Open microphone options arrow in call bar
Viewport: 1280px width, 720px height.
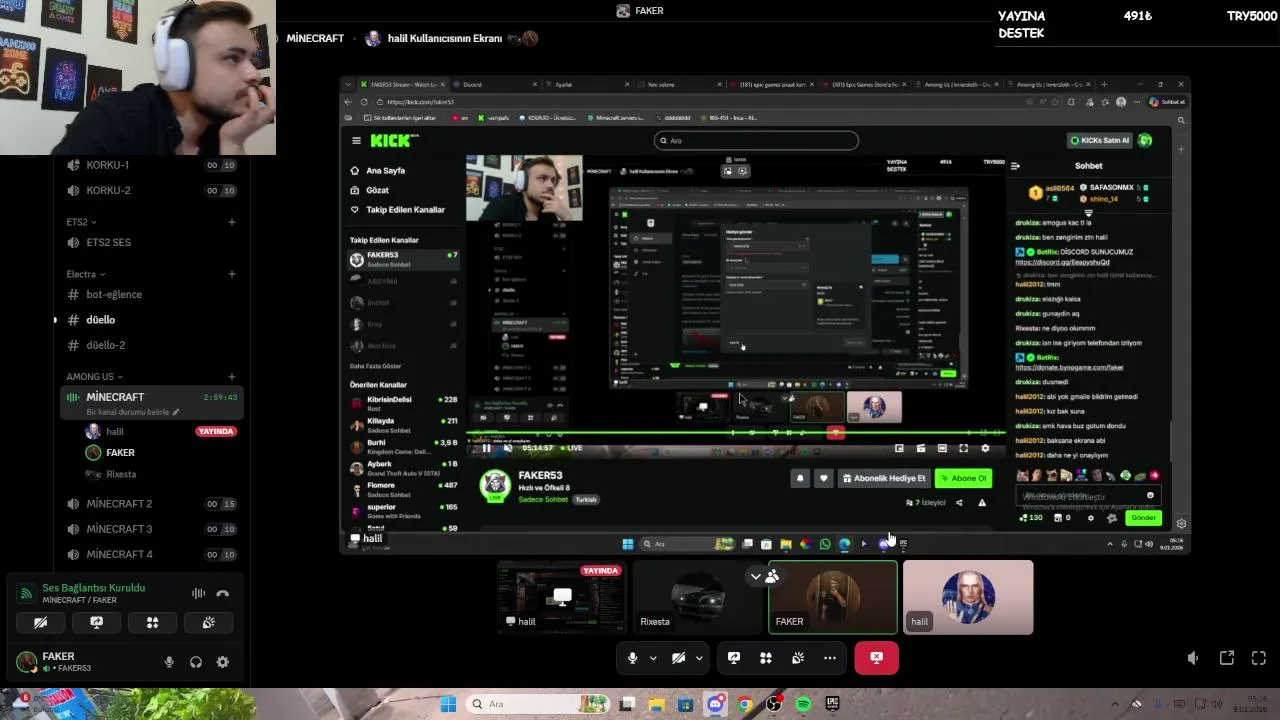click(x=653, y=658)
